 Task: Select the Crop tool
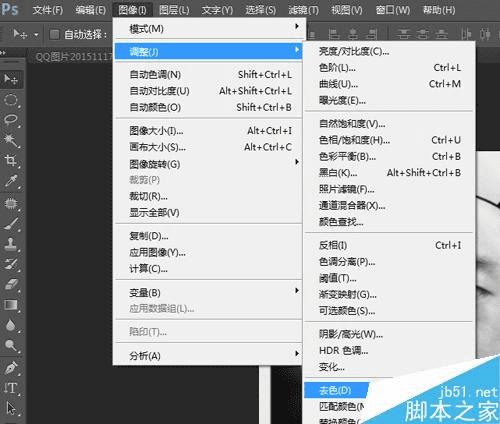pyautogui.click(x=11, y=161)
